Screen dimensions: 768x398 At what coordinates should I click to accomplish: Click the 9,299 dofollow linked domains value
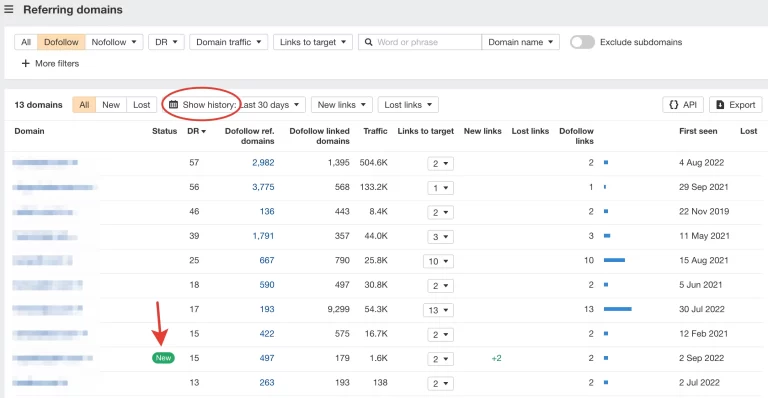[x=338, y=309]
